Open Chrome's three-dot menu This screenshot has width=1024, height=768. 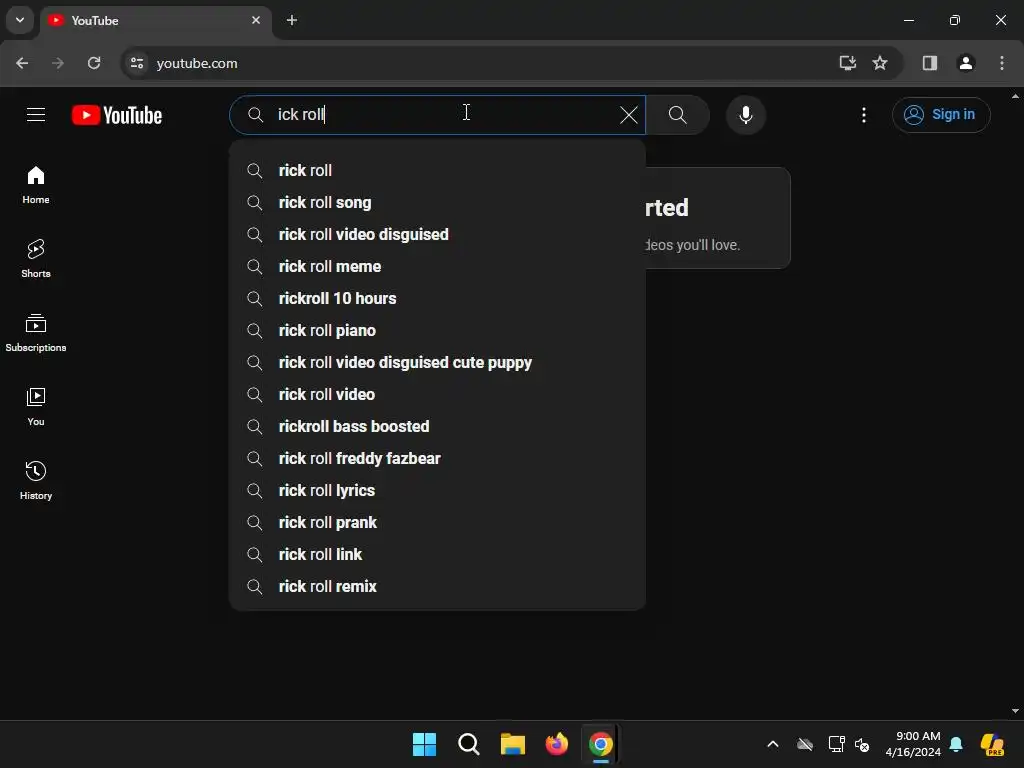(x=1001, y=63)
